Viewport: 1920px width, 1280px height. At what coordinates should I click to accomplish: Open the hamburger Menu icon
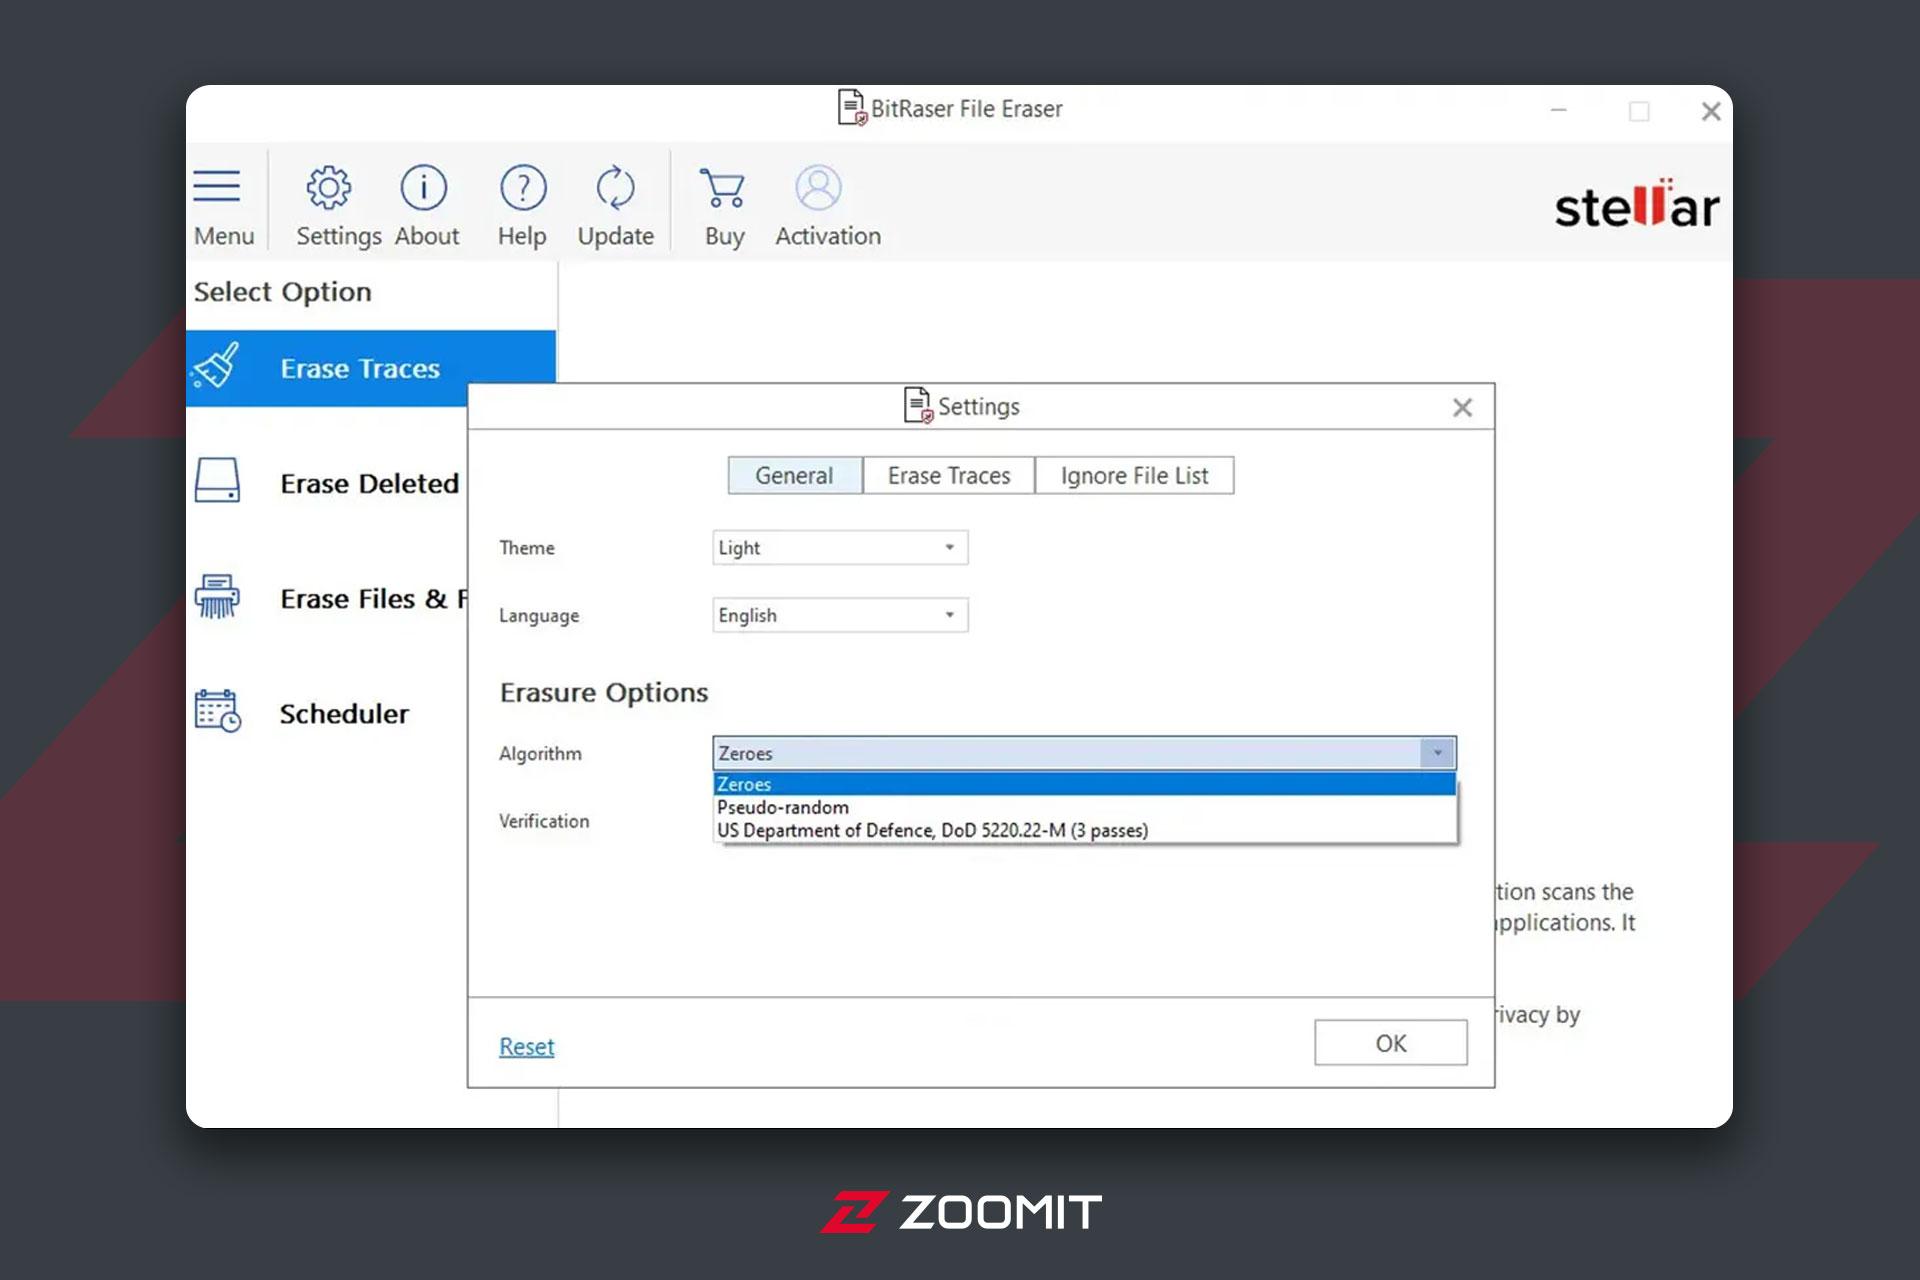click(217, 187)
